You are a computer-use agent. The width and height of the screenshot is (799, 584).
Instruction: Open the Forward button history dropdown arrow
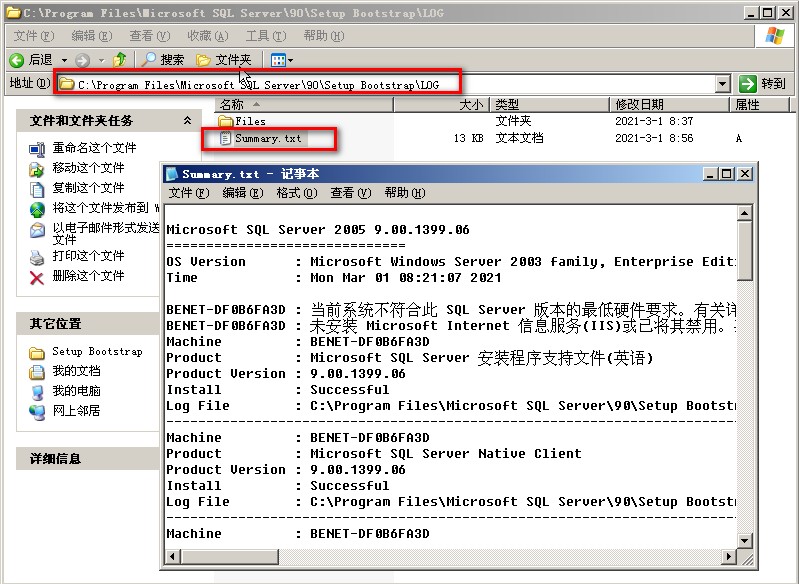[101, 61]
